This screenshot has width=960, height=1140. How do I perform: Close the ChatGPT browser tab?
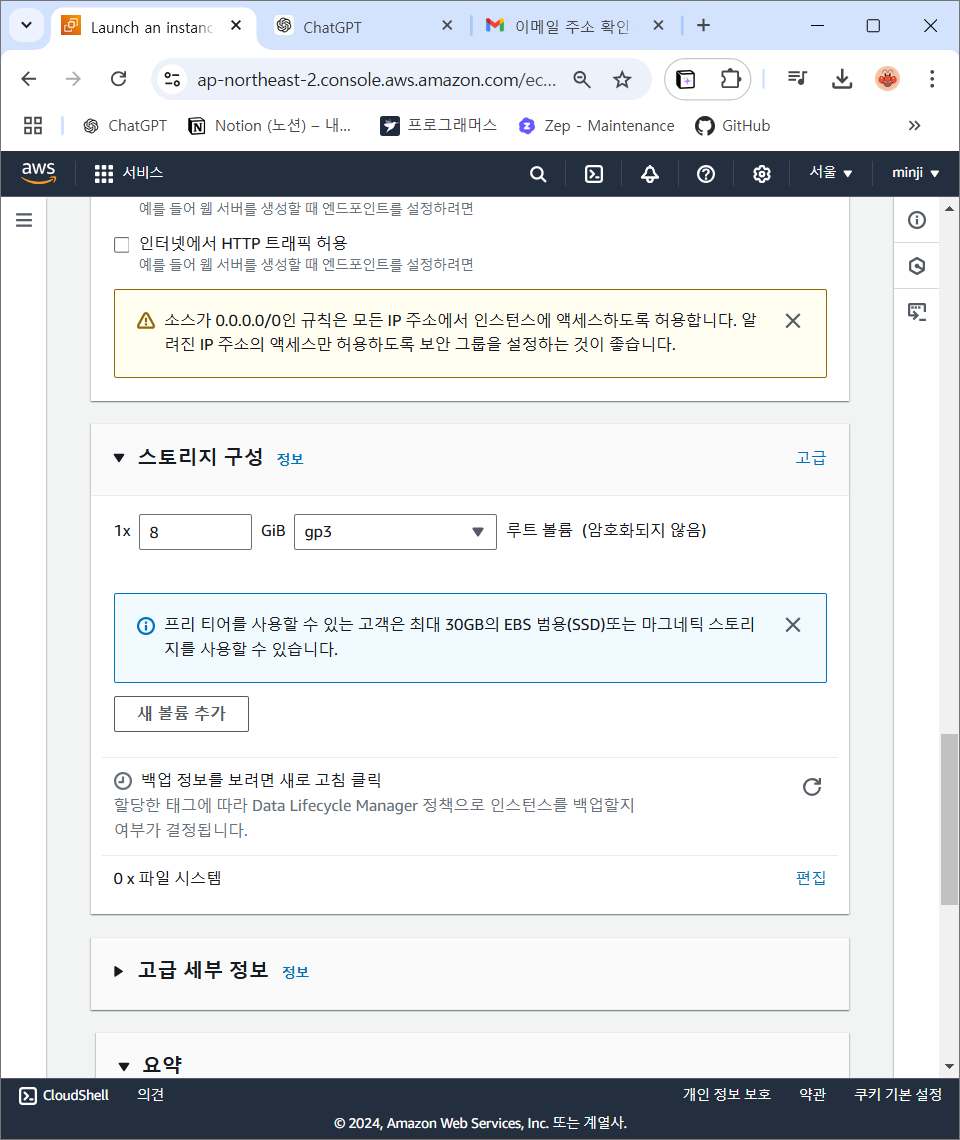(447, 25)
